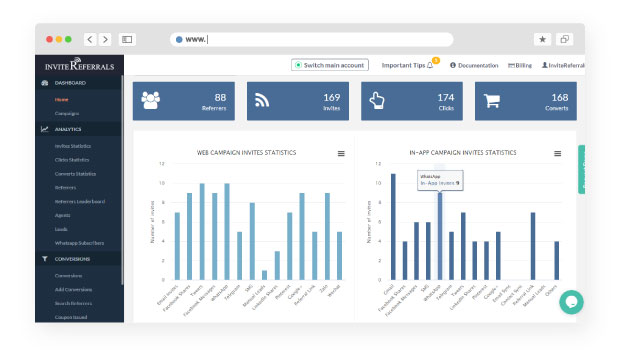Open Conversions item under Conversions section
The width and height of the screenshot is (620, 360).
click(68, 276)
